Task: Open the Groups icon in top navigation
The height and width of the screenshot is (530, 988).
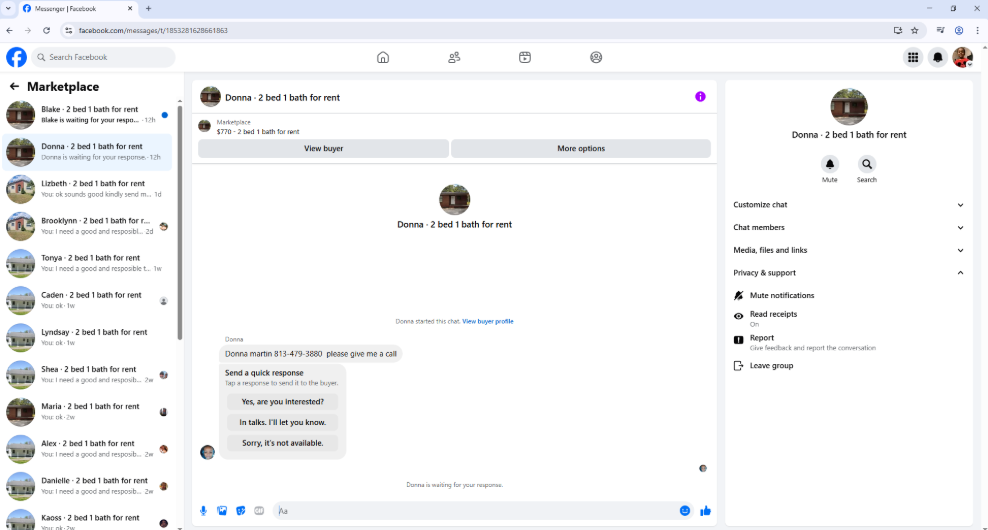Action: 596,57
